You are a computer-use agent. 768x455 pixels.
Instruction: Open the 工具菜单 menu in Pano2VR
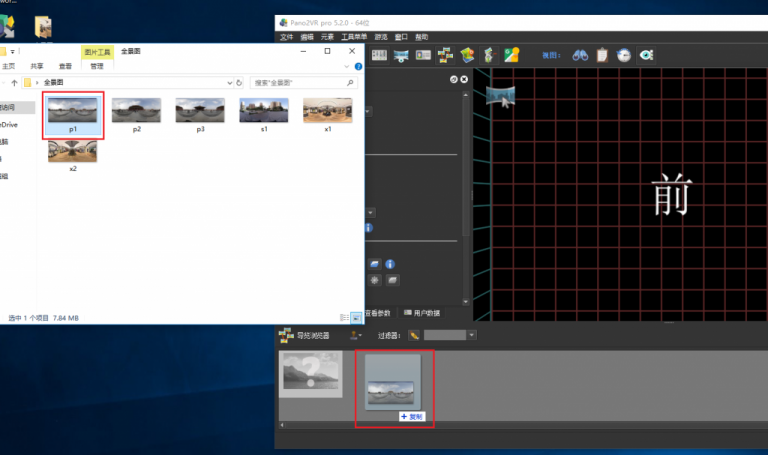point(354,37)
